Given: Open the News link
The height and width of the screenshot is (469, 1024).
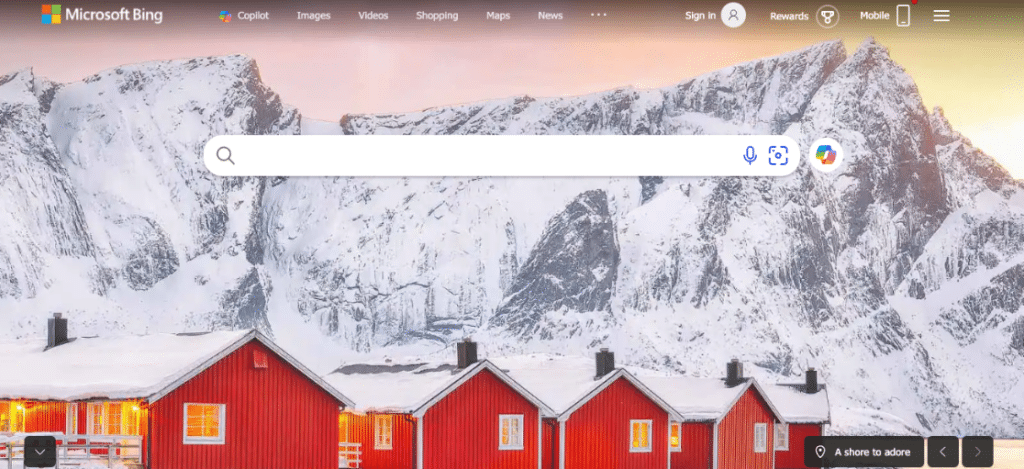Looking at the screenshot, I should pyautogui.click(x=550, y=16).
